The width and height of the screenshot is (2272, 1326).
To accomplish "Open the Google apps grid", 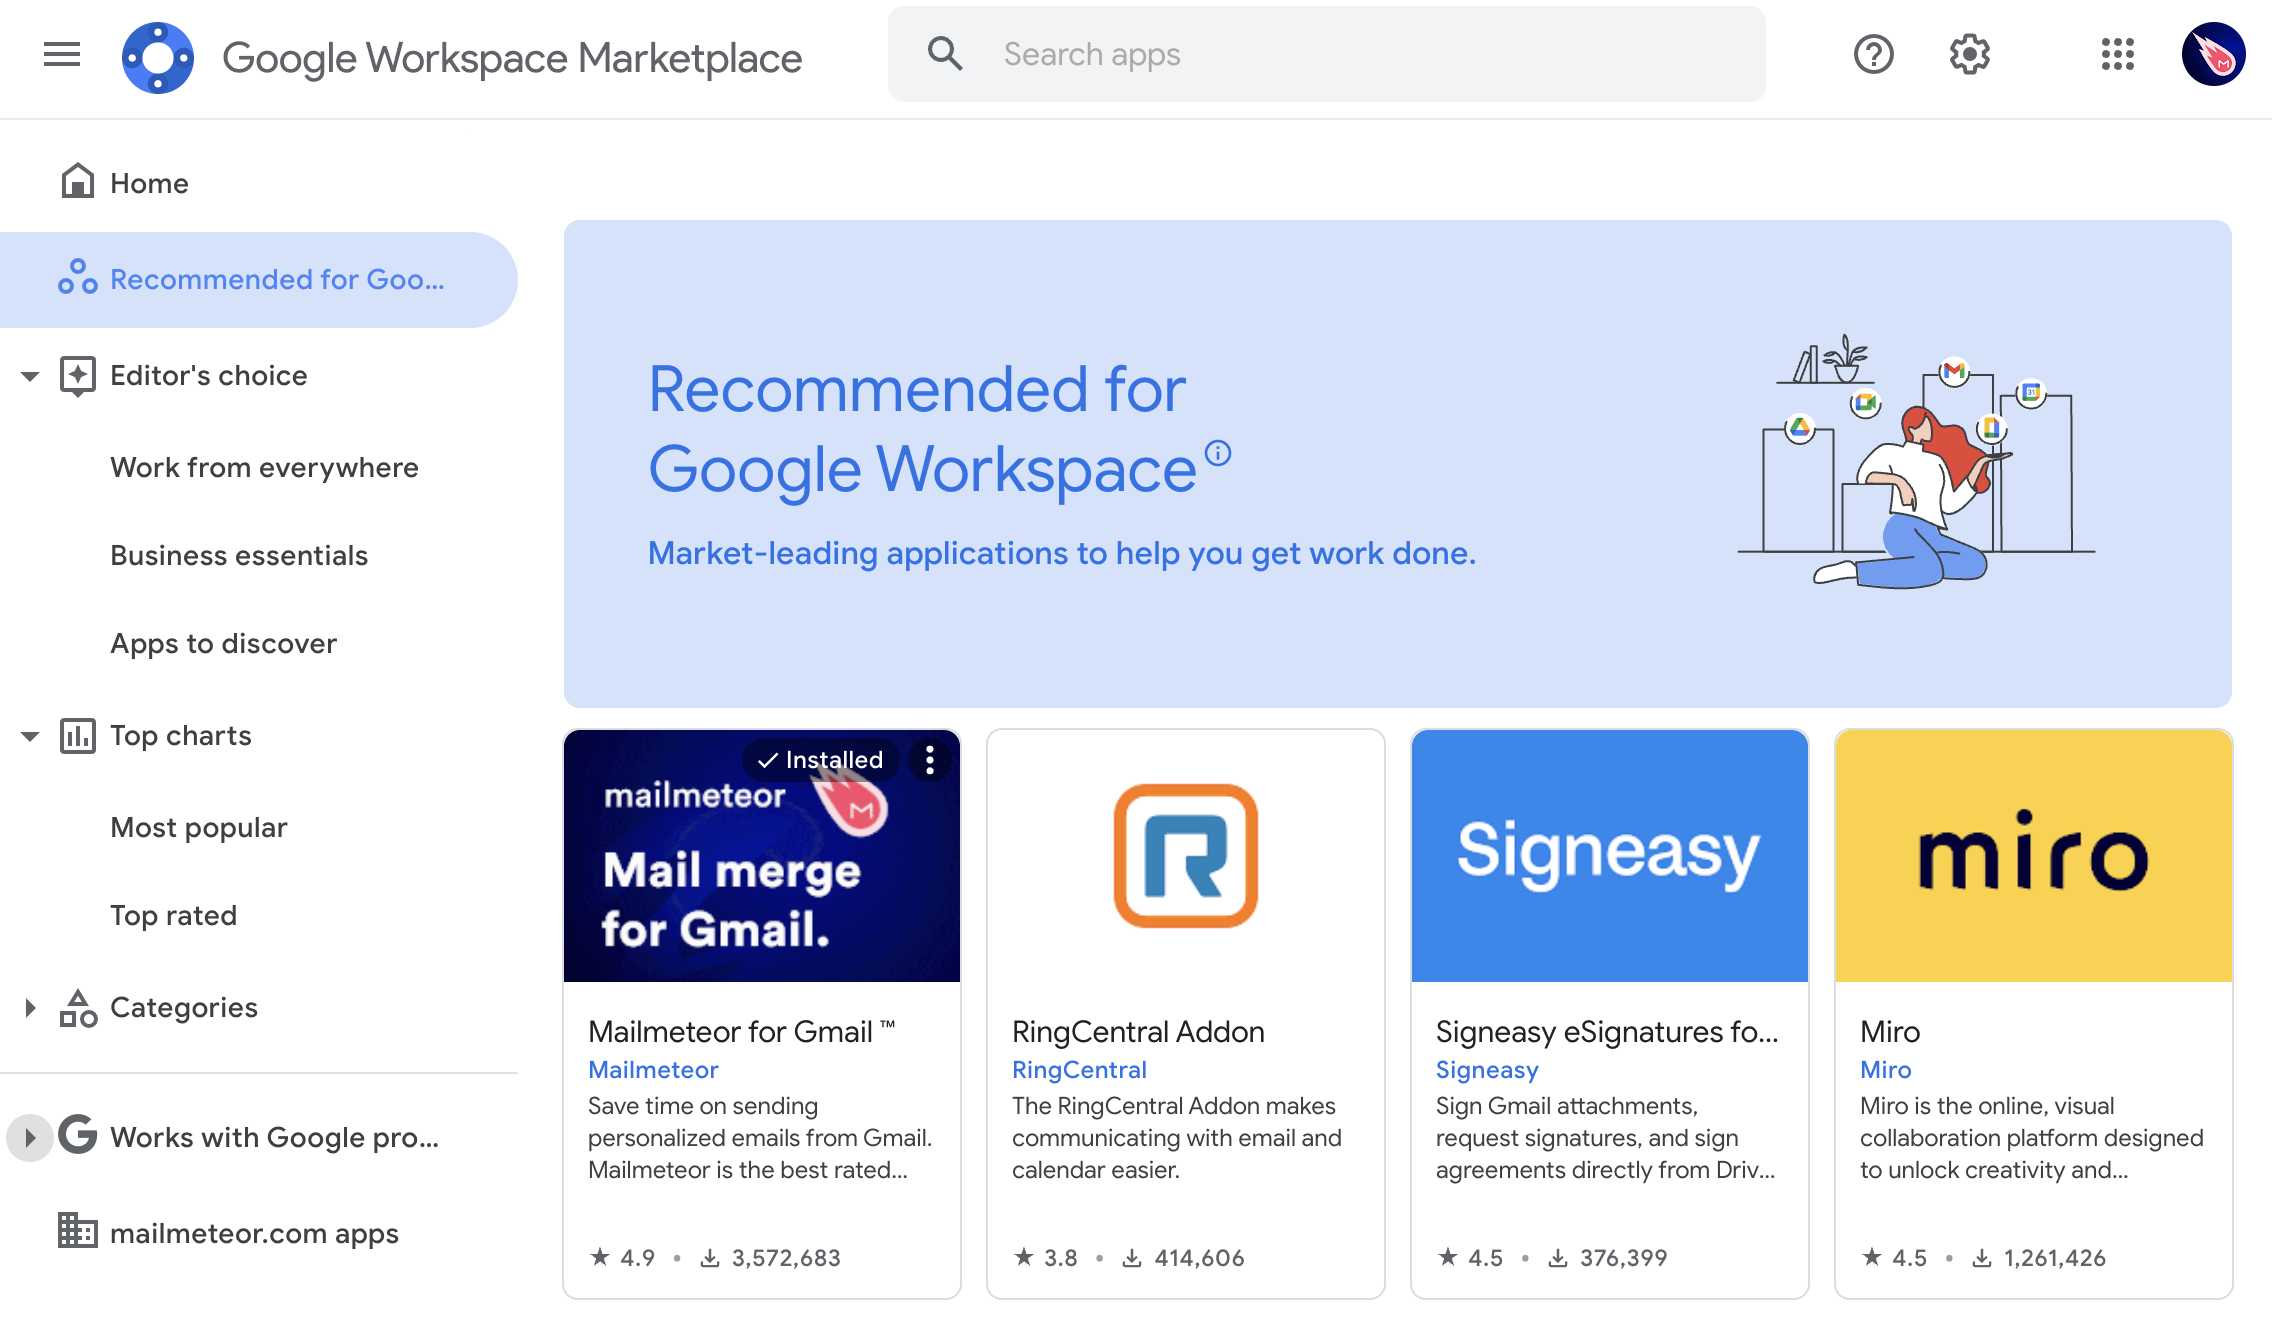I will (x=2117, y=54).
